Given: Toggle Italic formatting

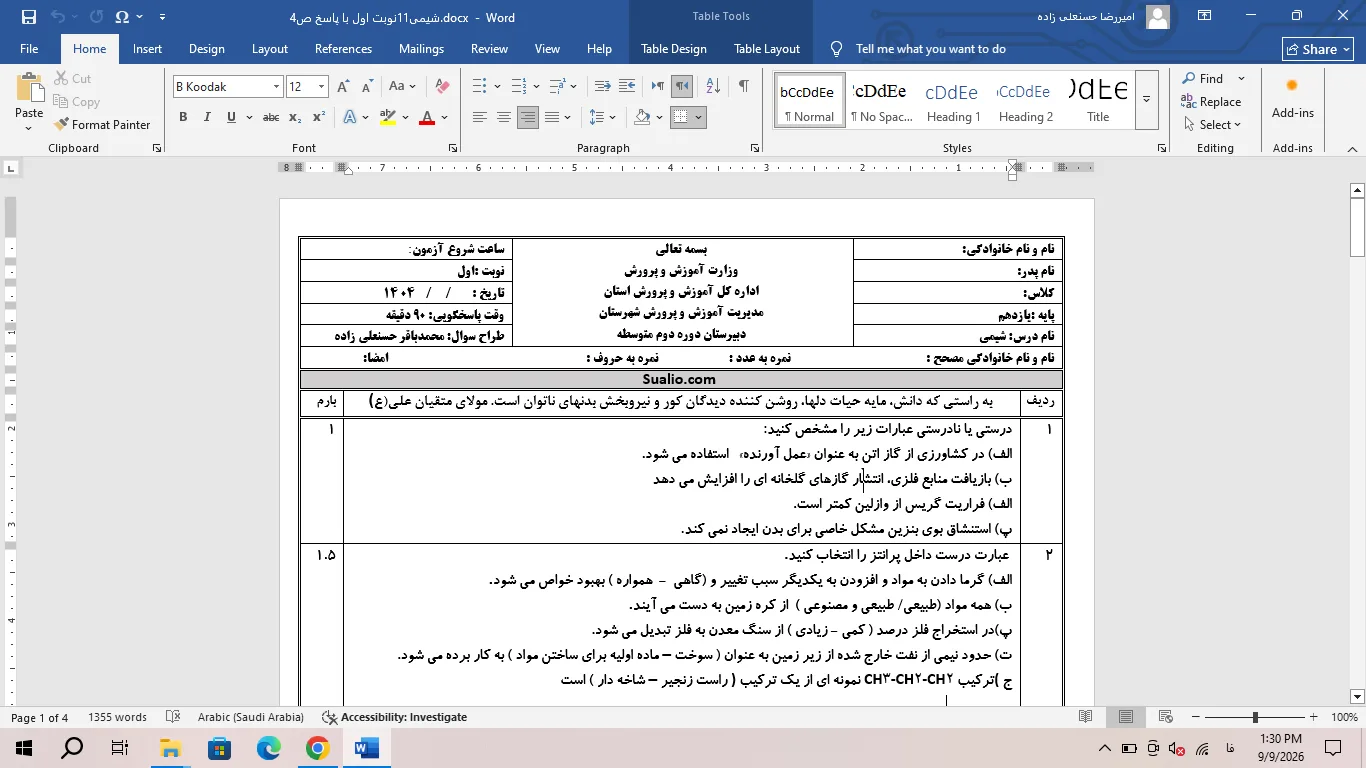Looking at the screenshot, I should click(x=207, y=117).
